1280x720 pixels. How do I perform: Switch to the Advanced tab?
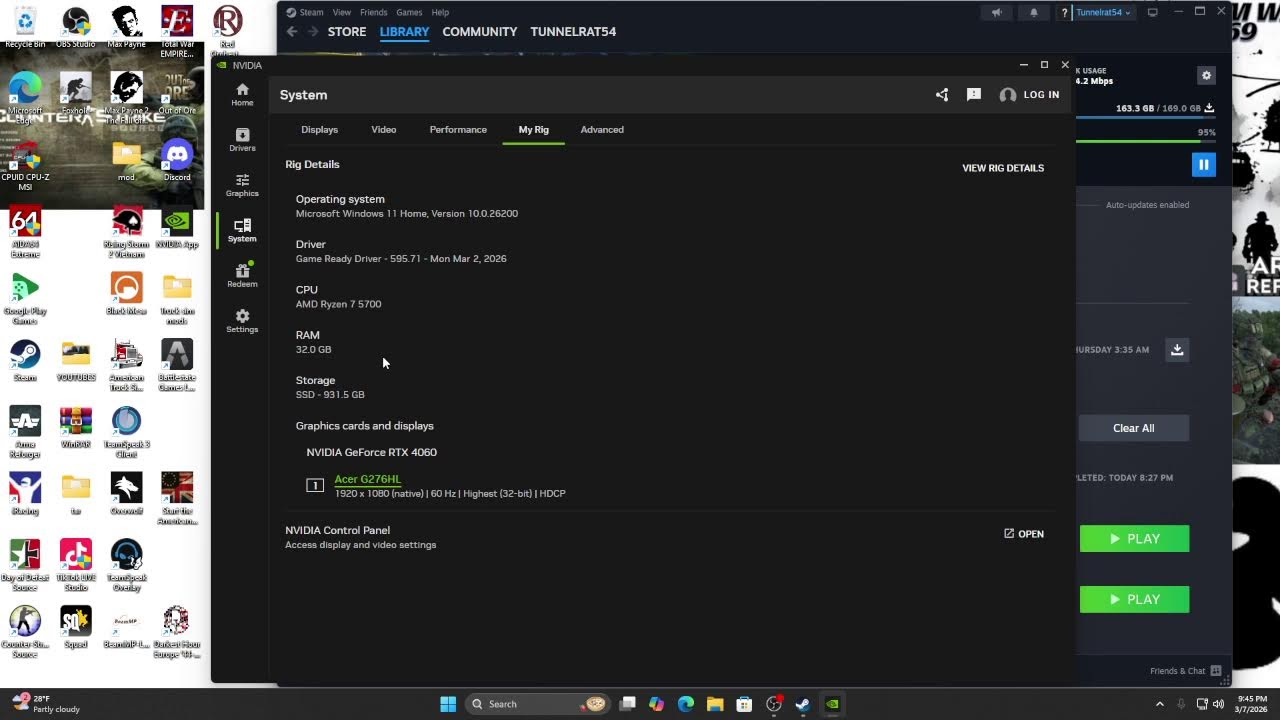[602, 129]
